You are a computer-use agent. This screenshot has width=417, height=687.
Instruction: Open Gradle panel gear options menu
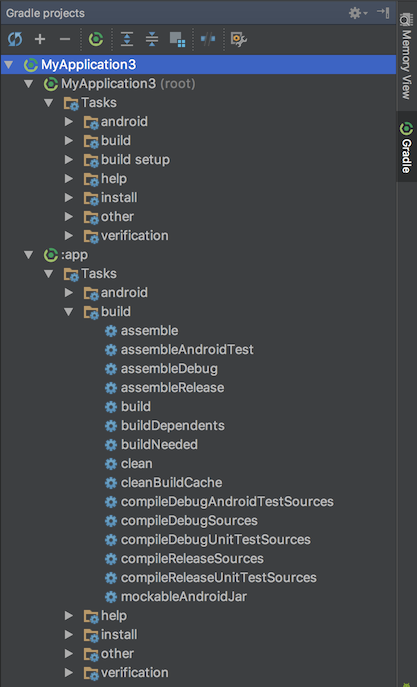pos(358,13)
